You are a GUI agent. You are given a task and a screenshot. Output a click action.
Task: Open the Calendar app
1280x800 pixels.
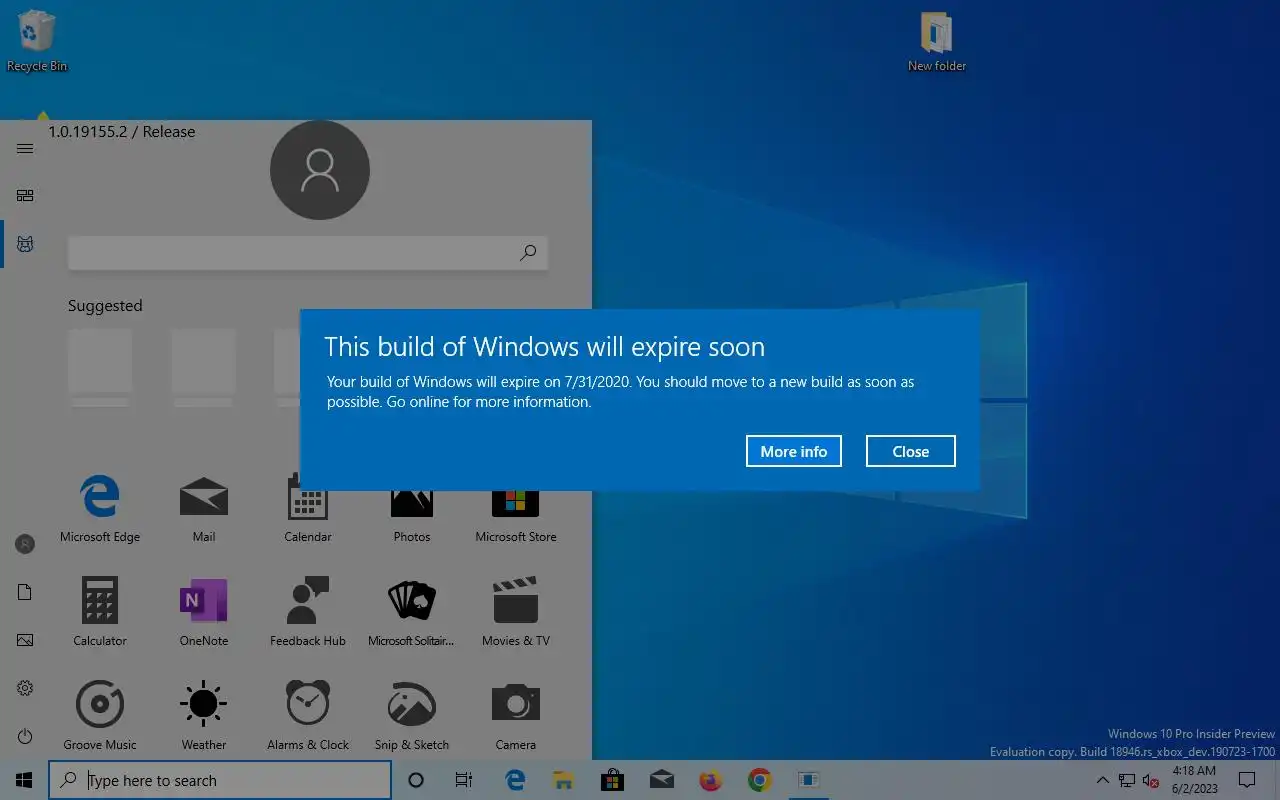tap(308, 508)
